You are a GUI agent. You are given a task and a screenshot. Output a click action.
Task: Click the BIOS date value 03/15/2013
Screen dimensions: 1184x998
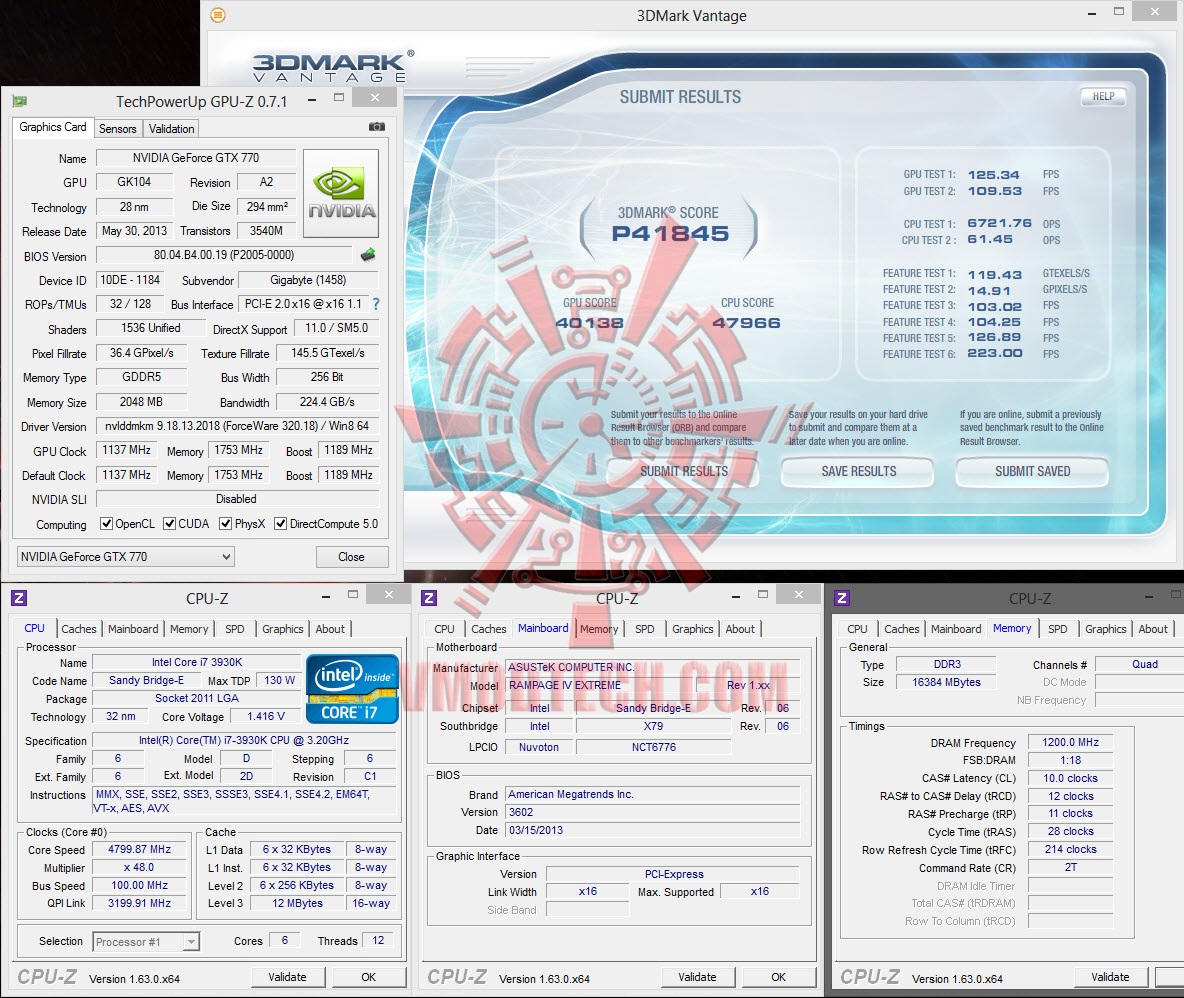click(652, 830)
